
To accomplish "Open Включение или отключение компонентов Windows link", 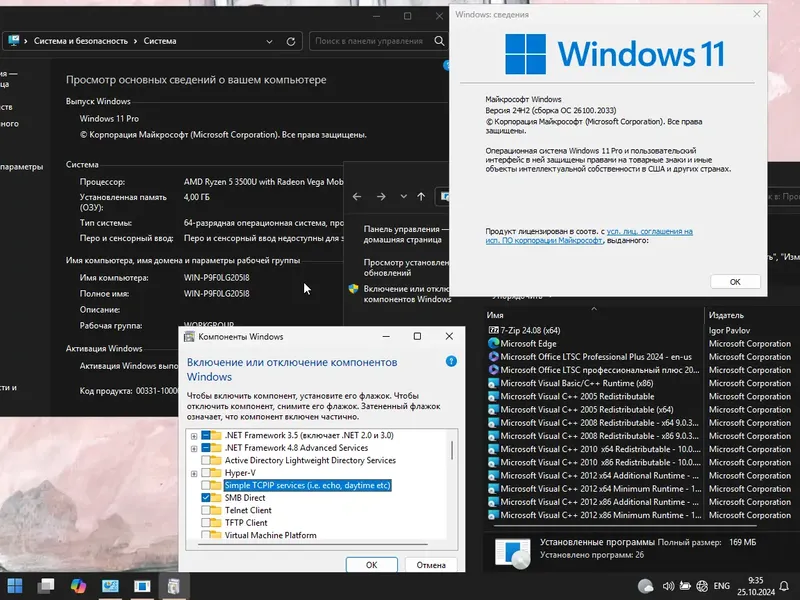I will 407,294.
